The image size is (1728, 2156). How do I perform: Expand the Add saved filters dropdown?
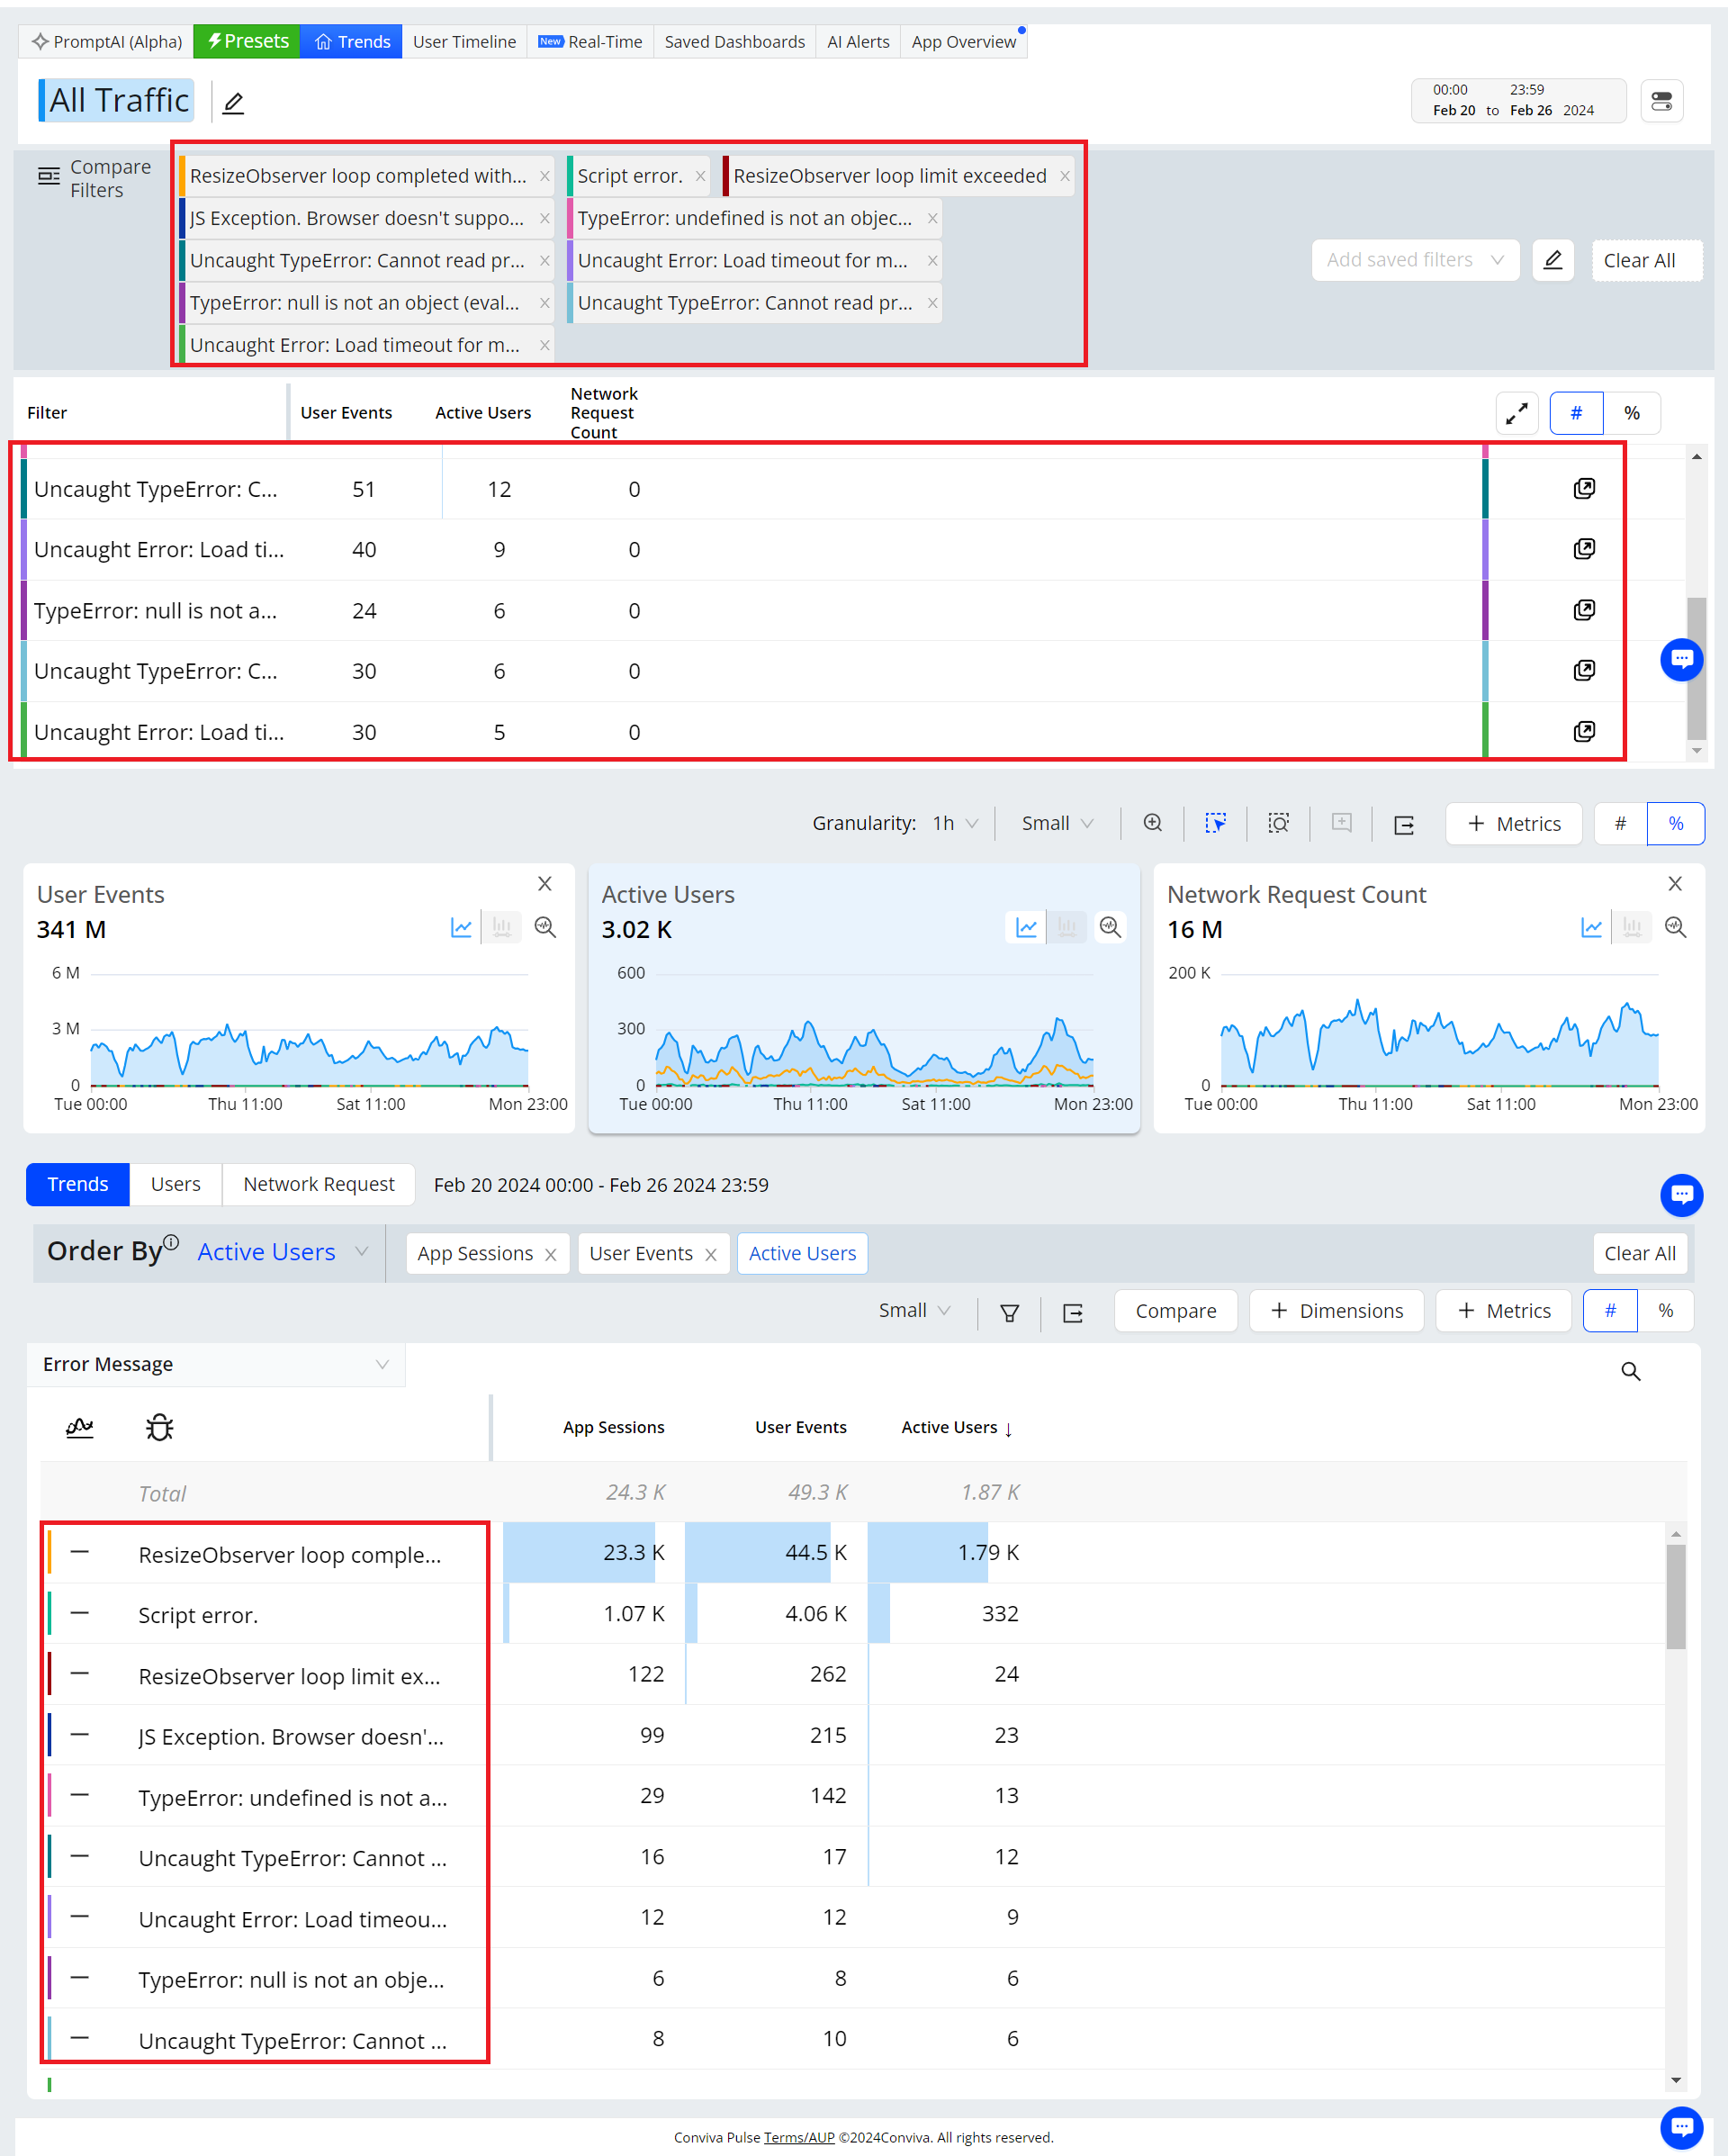[1414, 260]
